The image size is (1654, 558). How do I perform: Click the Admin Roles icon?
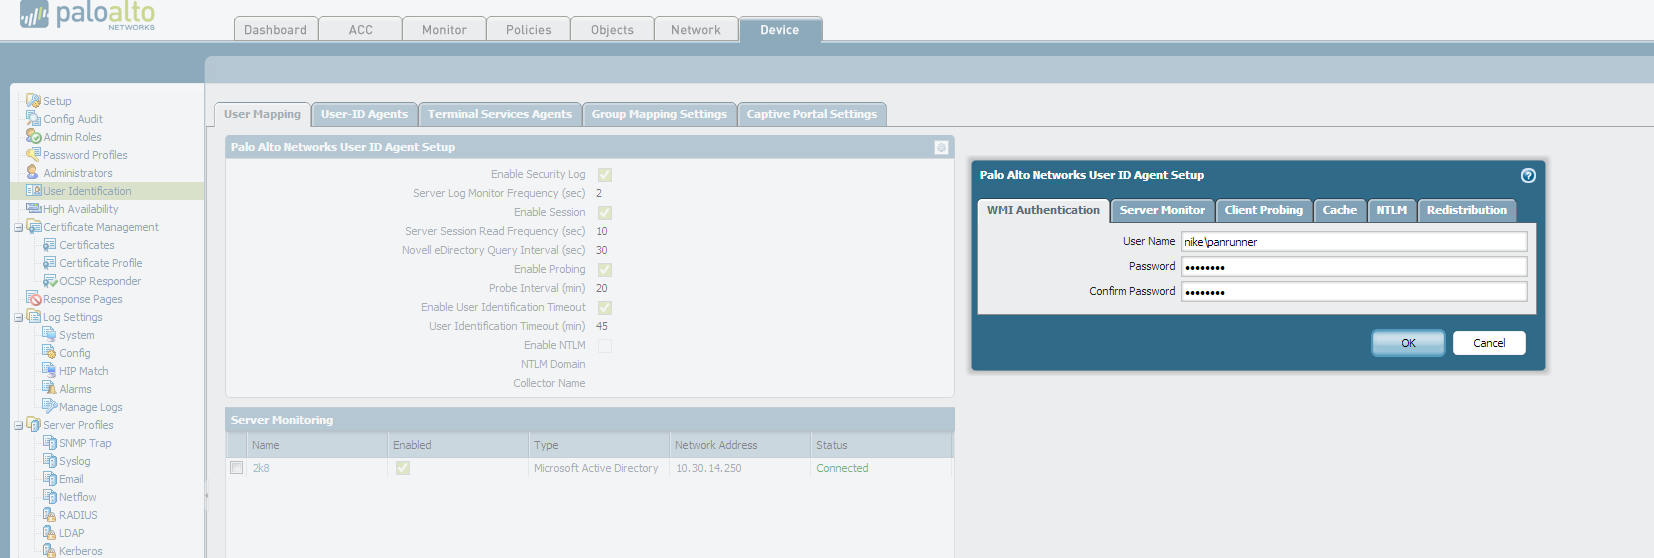point(33,137)
